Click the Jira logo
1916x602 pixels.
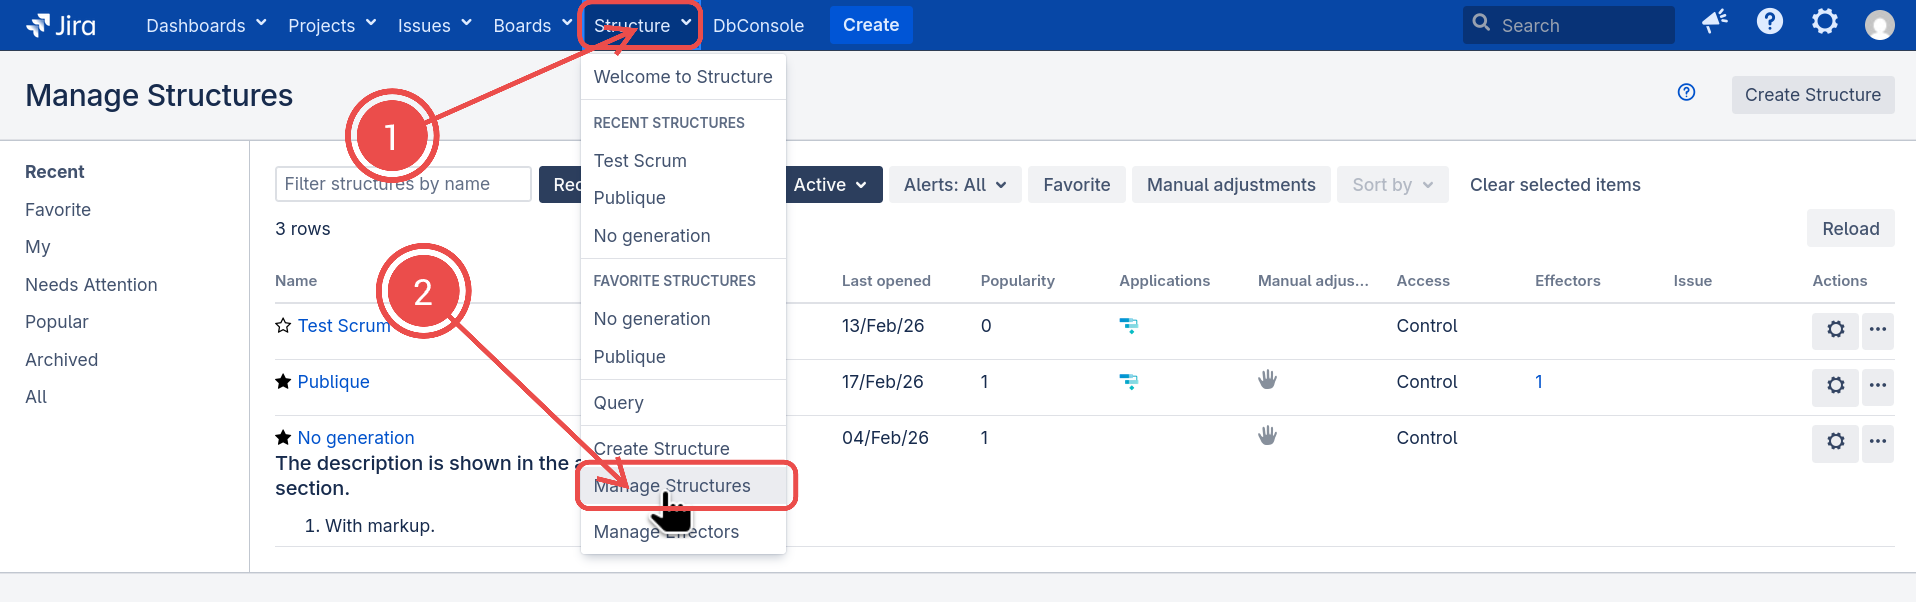pyautogui.click(x=60, y=25)
